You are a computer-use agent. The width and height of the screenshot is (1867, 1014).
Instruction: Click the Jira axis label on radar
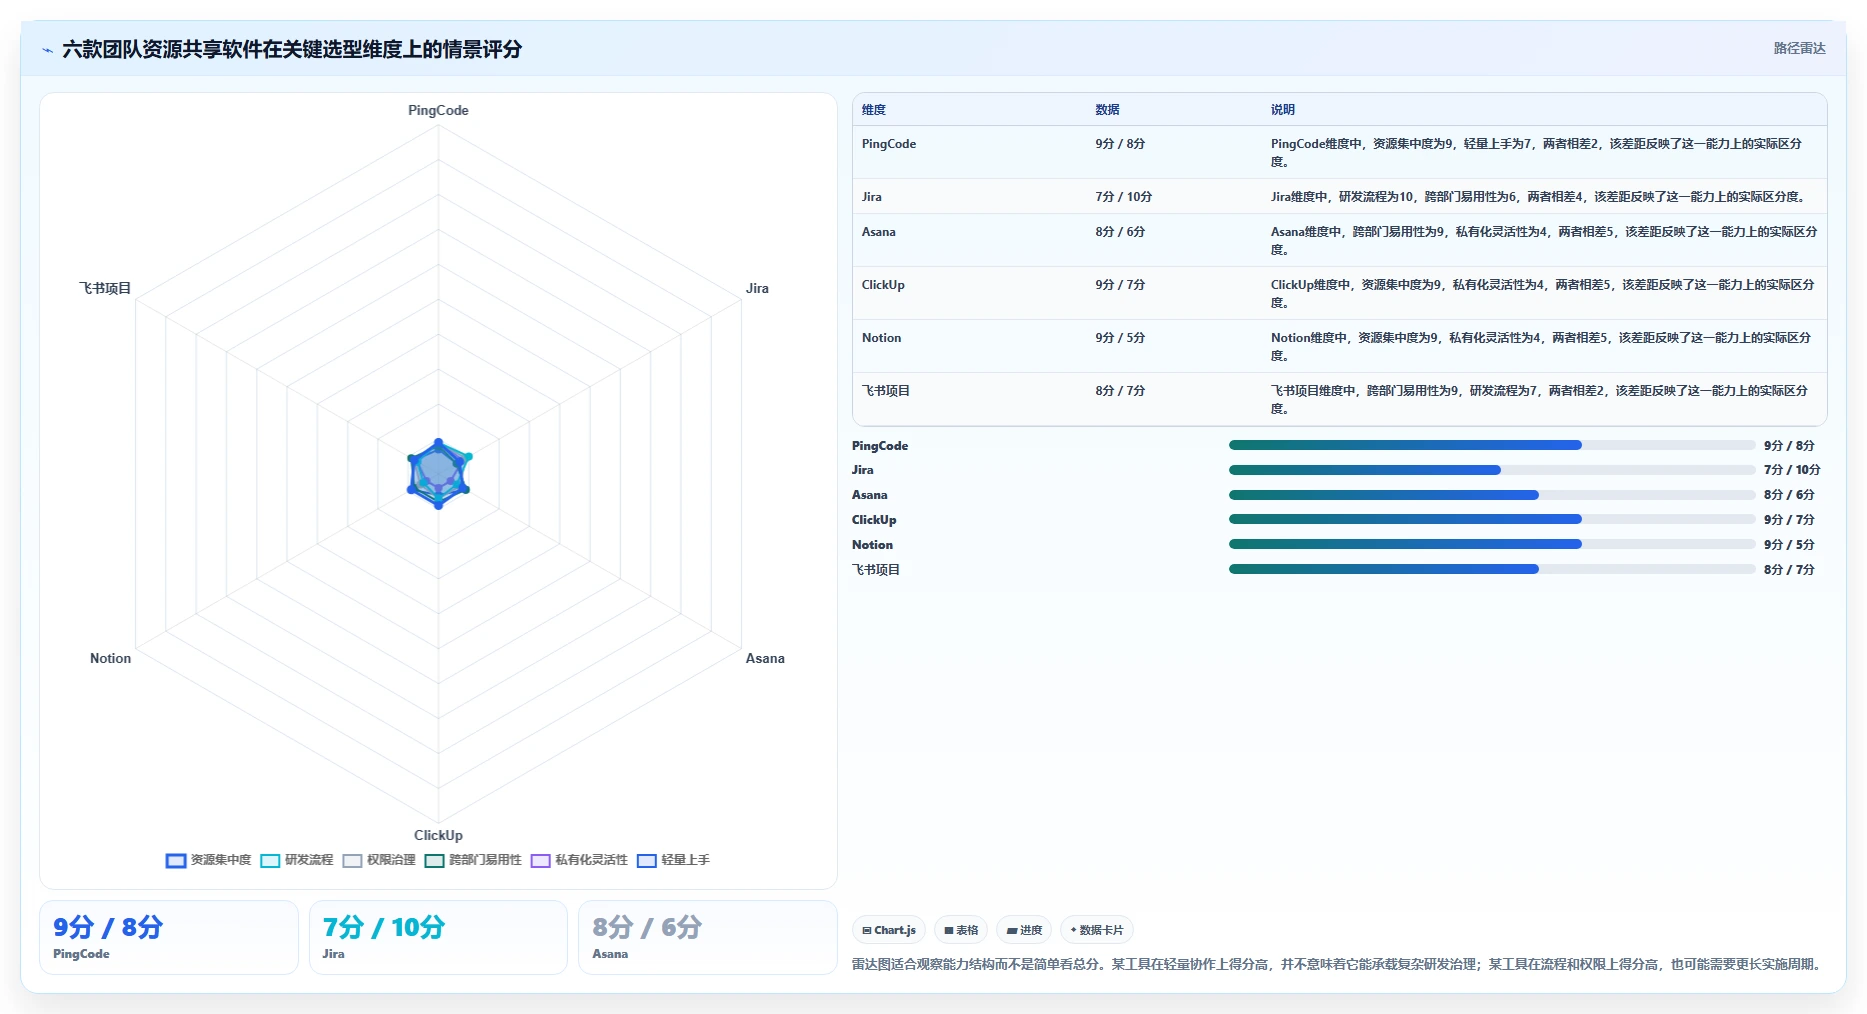(757, 289)
